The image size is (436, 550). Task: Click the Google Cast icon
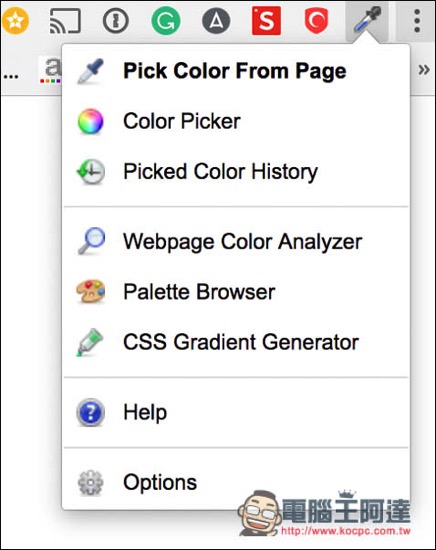pos(65,21)
